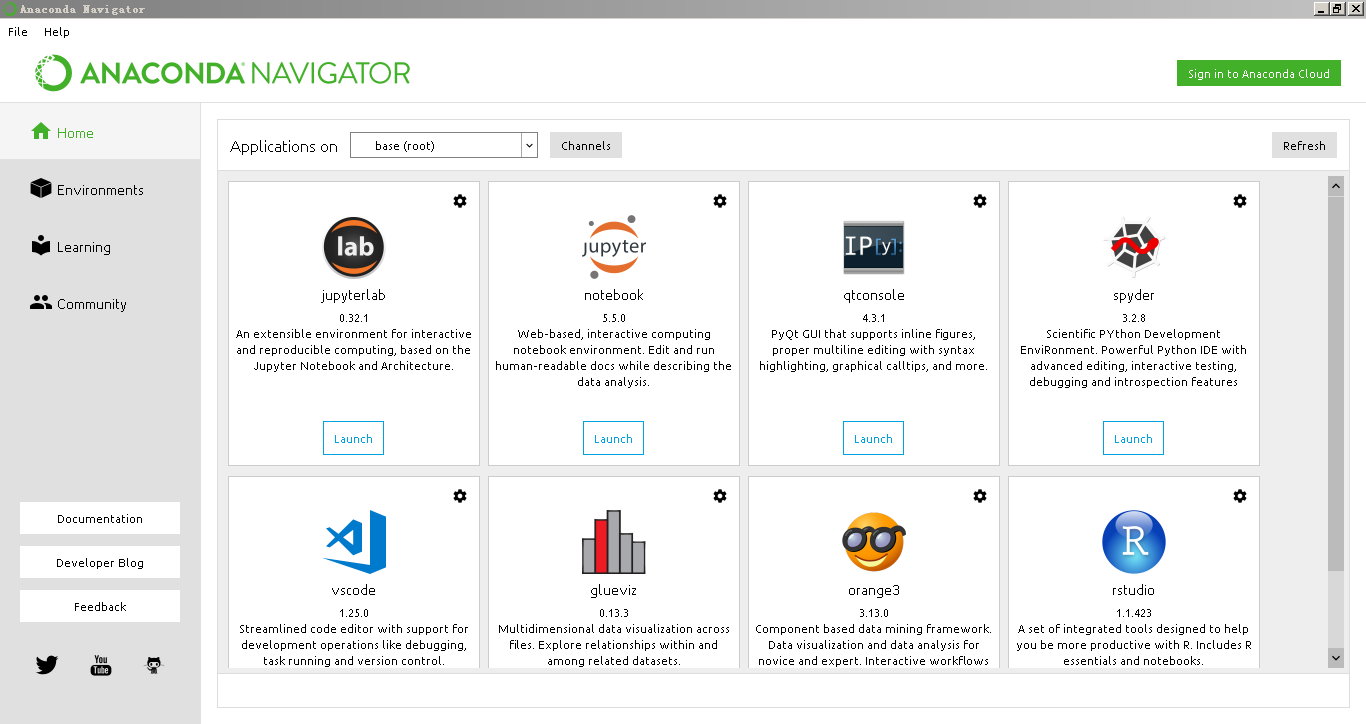Click the glueviz bar chart icon
The height and width of the screenshot is (724, 1366).
pos(614,541)
